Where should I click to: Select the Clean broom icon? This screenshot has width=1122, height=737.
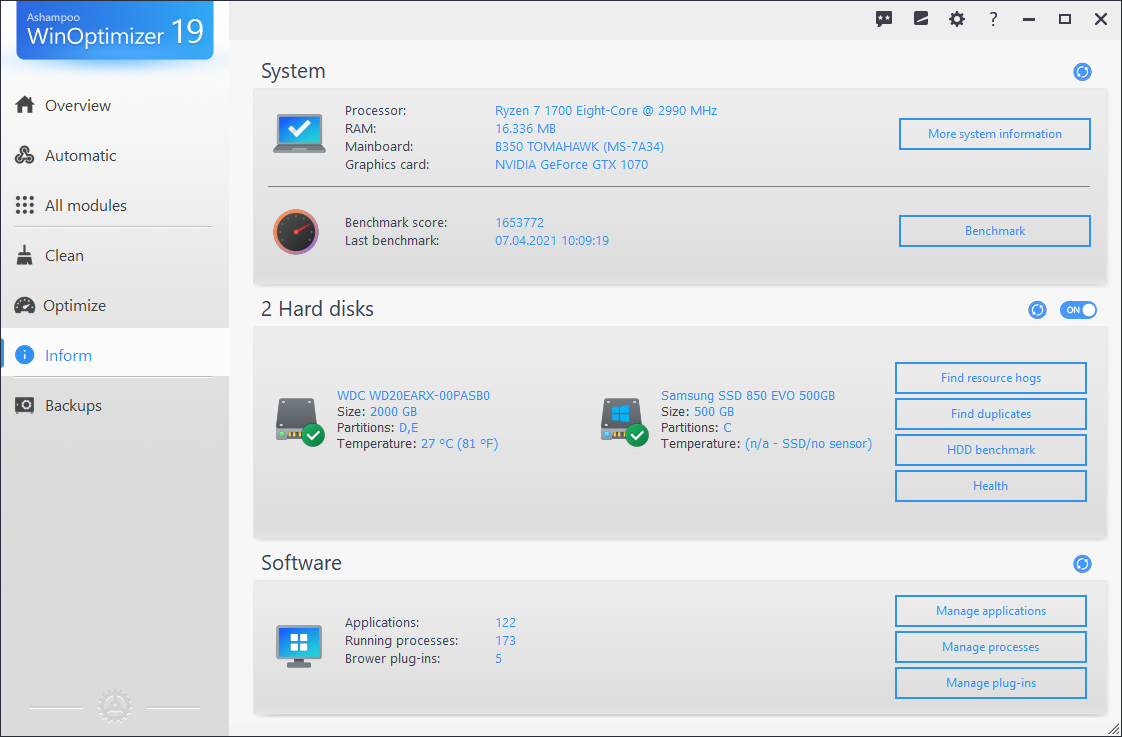pyautogui.click(x=23, y=255)
